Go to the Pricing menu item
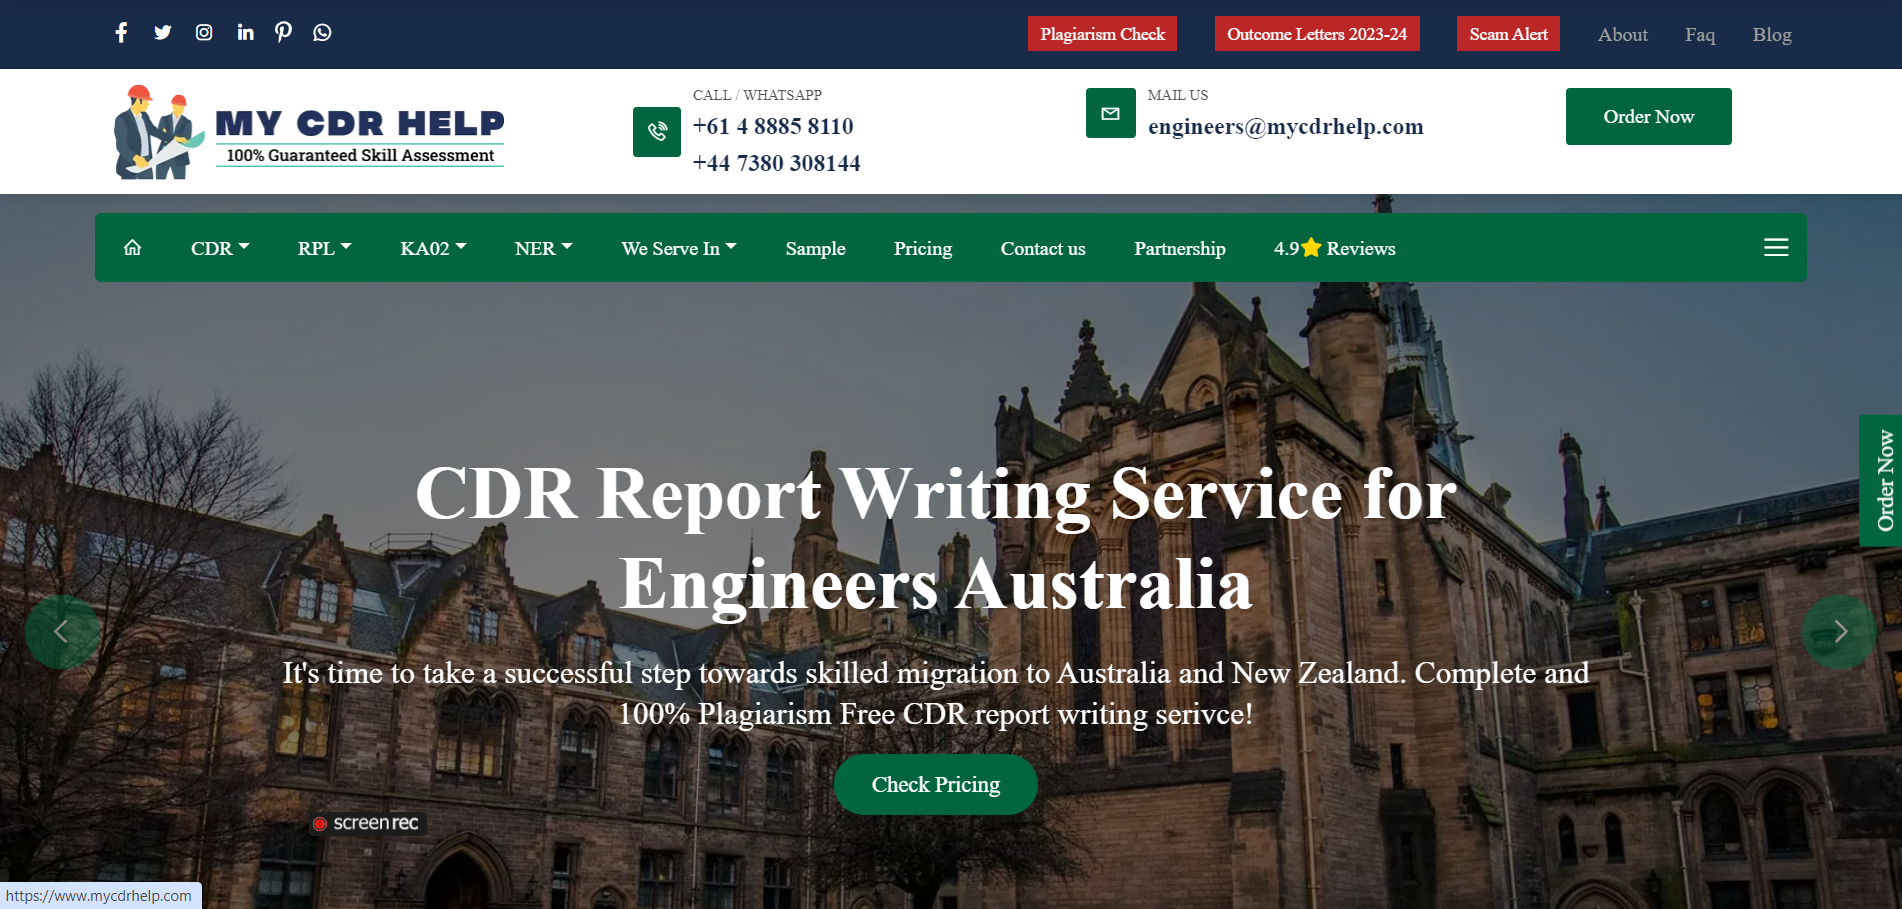 point(922,249)
